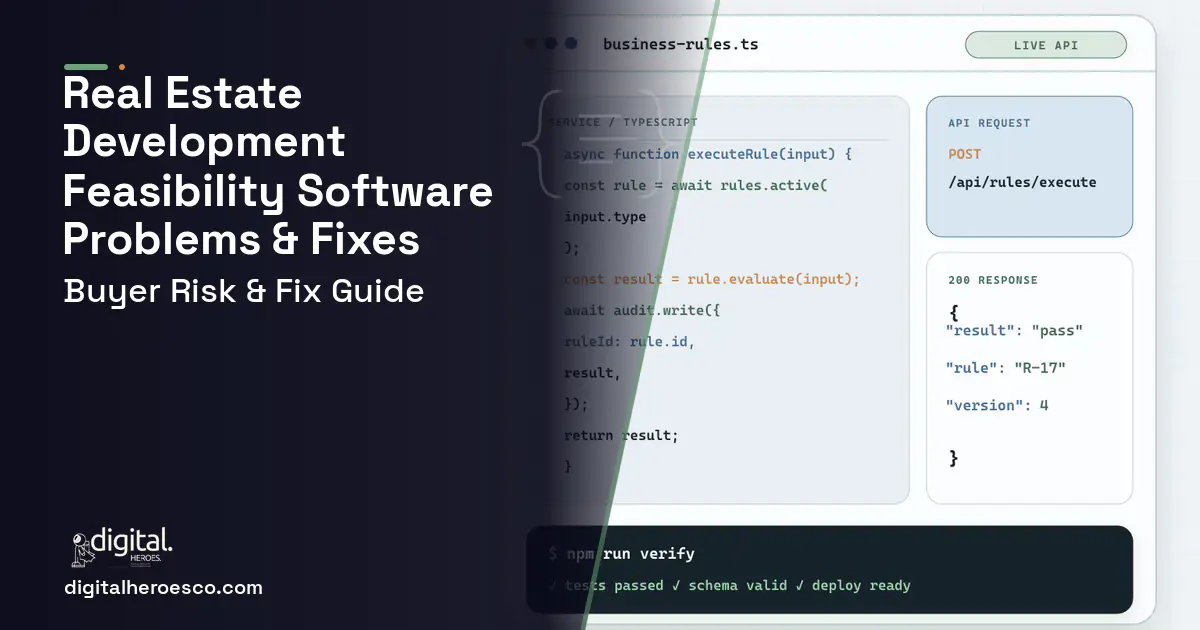Click the await audit.write code line
The image size is (1200, 630).
pyautogui.click(x=642, y=310)
